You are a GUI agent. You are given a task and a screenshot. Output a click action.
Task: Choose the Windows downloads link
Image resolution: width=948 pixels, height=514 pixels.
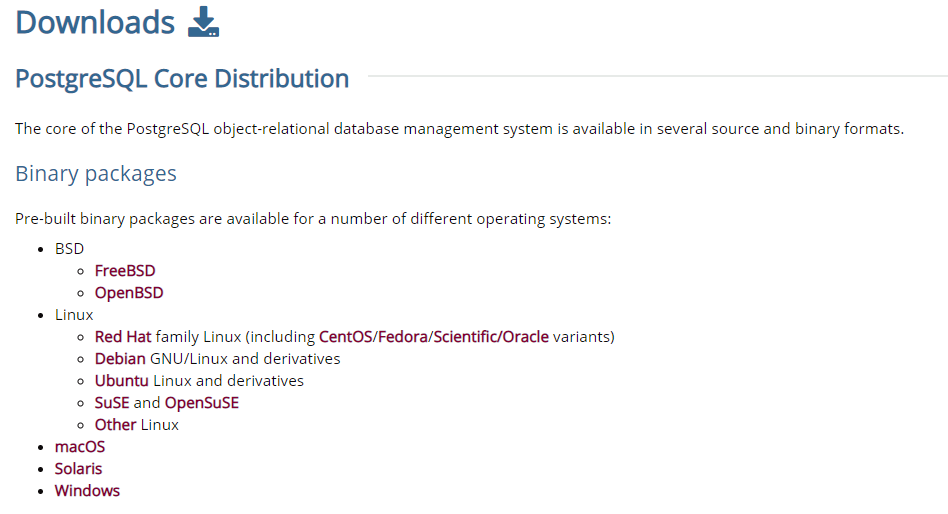tap(87, 491)
